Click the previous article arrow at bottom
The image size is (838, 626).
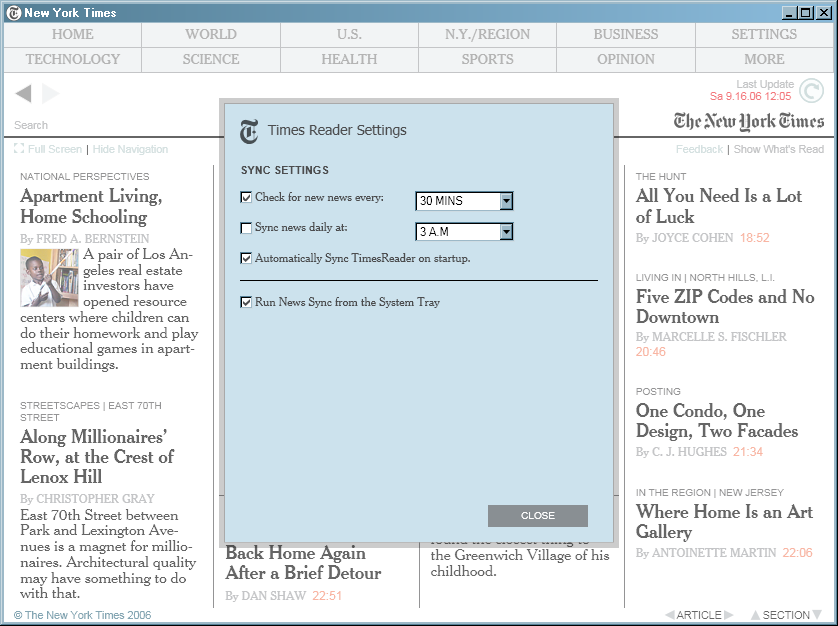(670, 615)
